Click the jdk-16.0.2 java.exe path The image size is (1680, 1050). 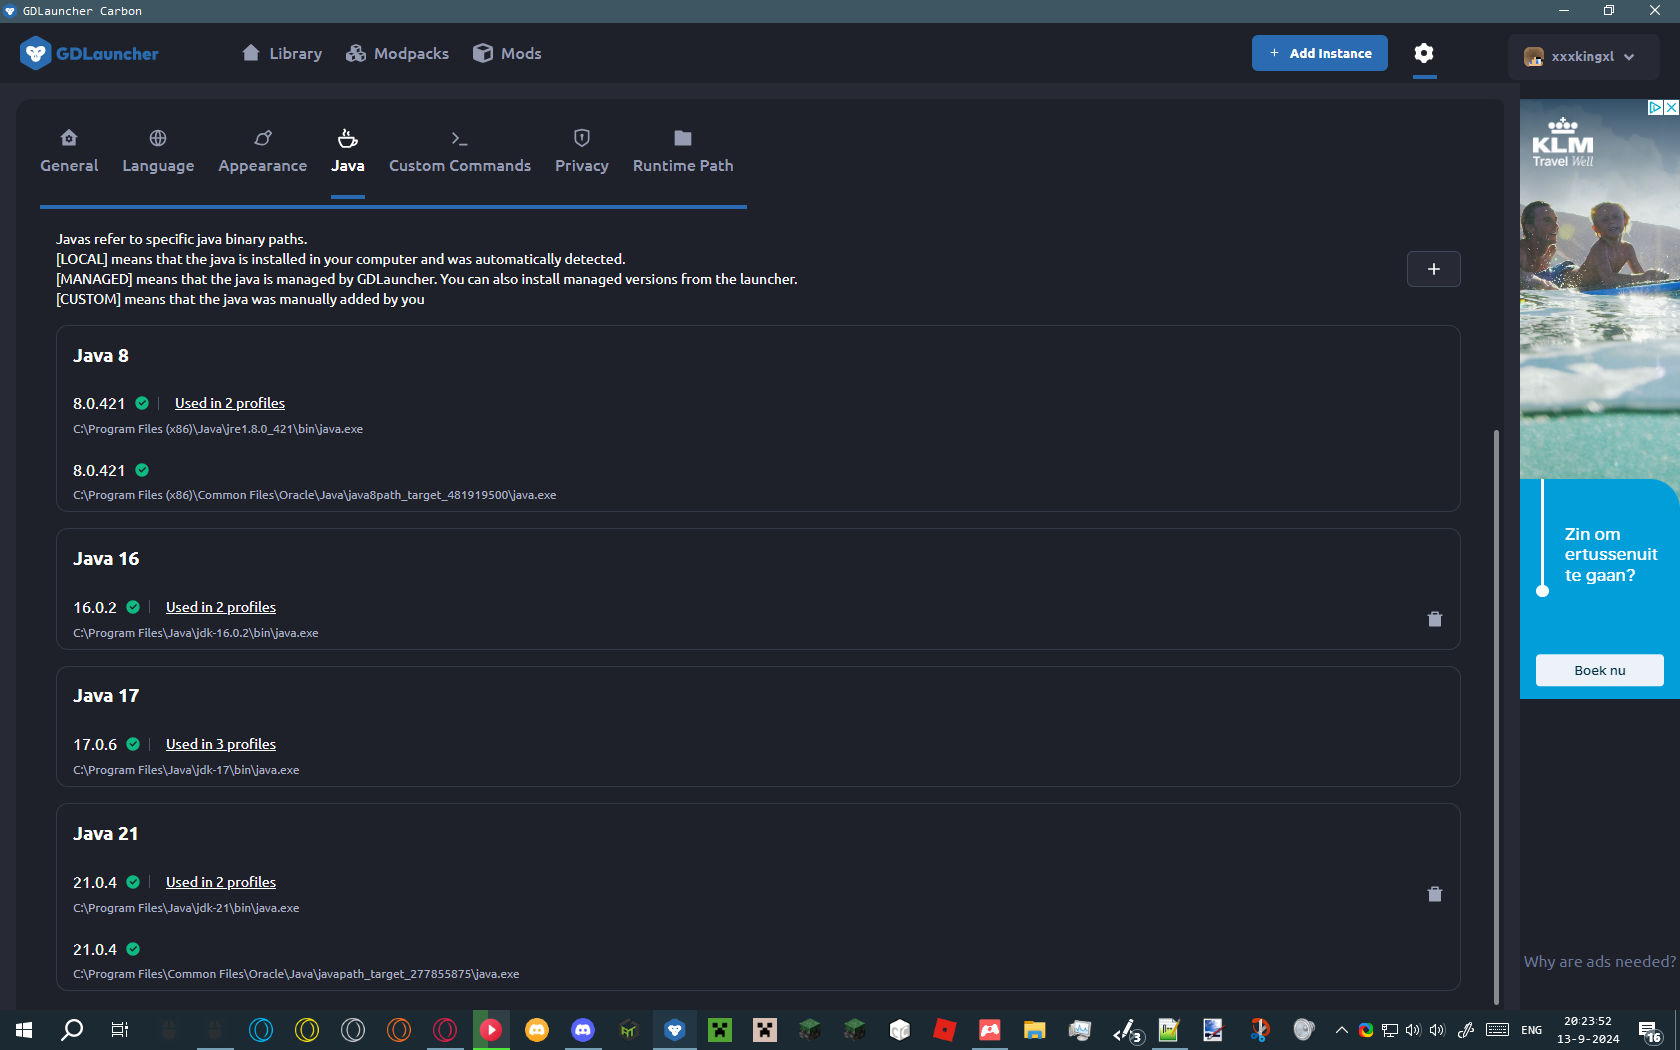click(x=196, y=633)
